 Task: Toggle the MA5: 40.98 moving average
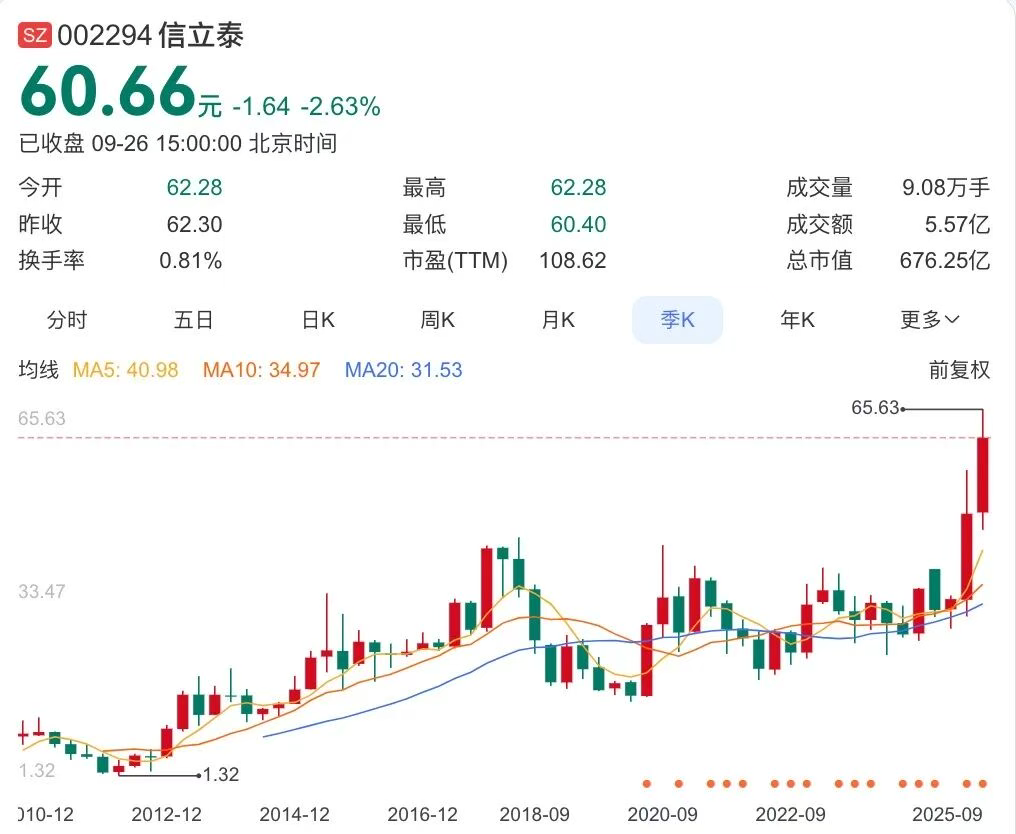[126, 370]
